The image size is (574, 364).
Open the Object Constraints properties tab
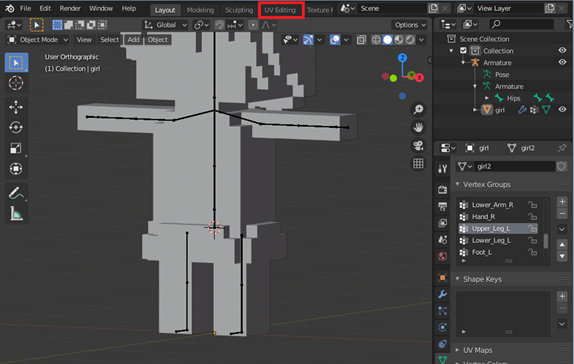click(x=442, y=343)
